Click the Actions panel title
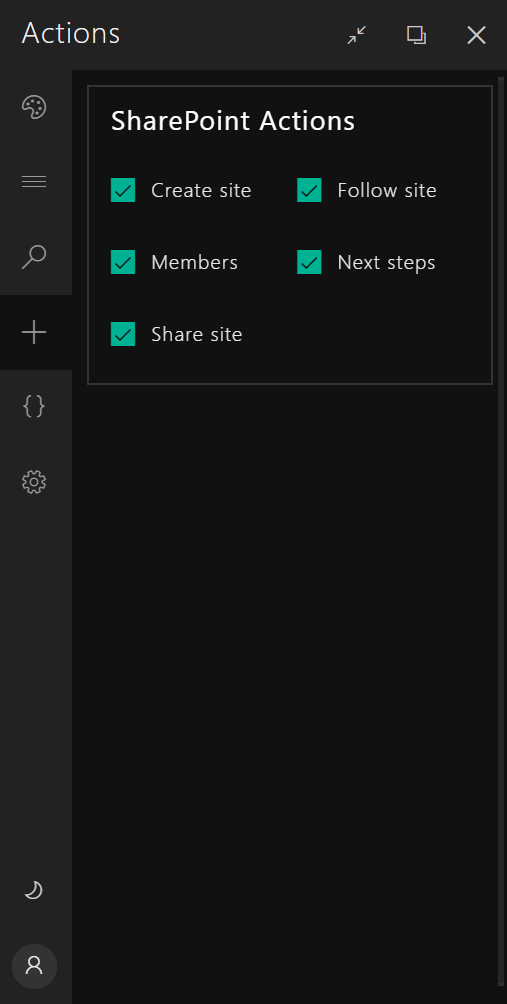The image size is (507, 1004). (70, 33)
